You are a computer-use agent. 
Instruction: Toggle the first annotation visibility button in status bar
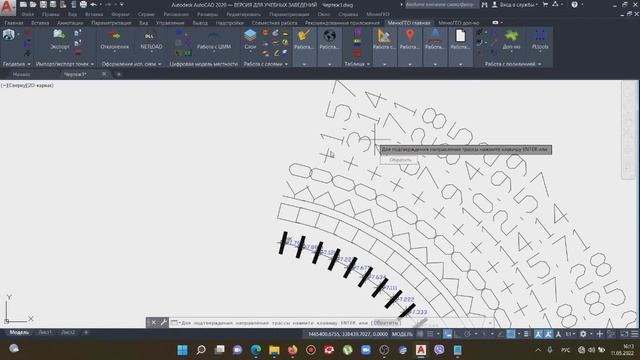pos(538,334)
